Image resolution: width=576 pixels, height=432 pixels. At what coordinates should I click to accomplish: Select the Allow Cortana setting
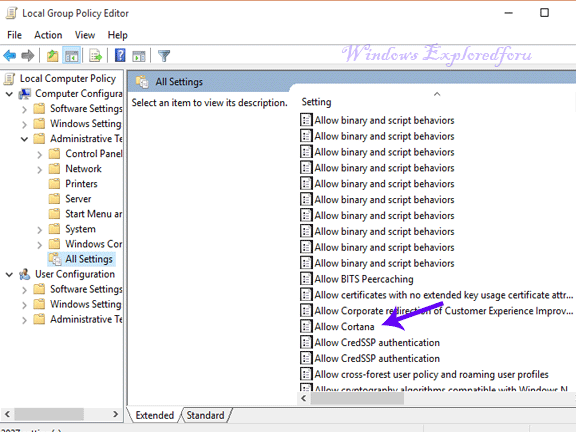pyautogui.click(x=344, y=327)
